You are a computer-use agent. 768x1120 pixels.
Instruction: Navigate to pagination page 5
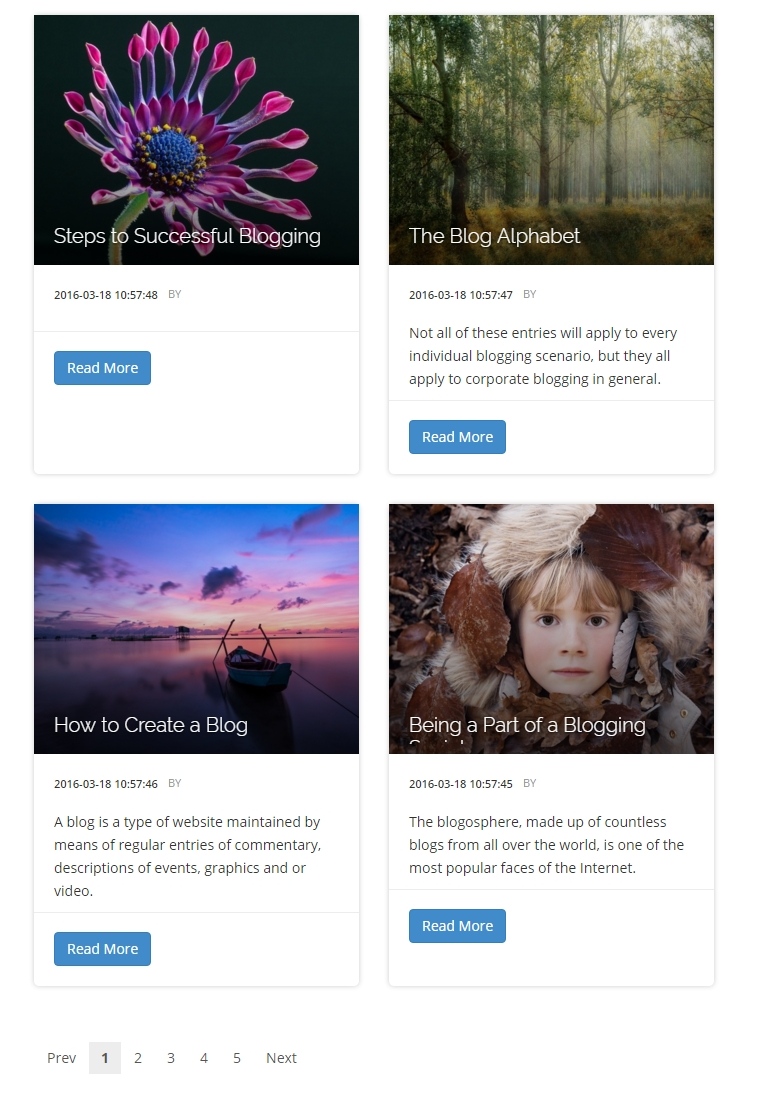[x=236, y=1058]
